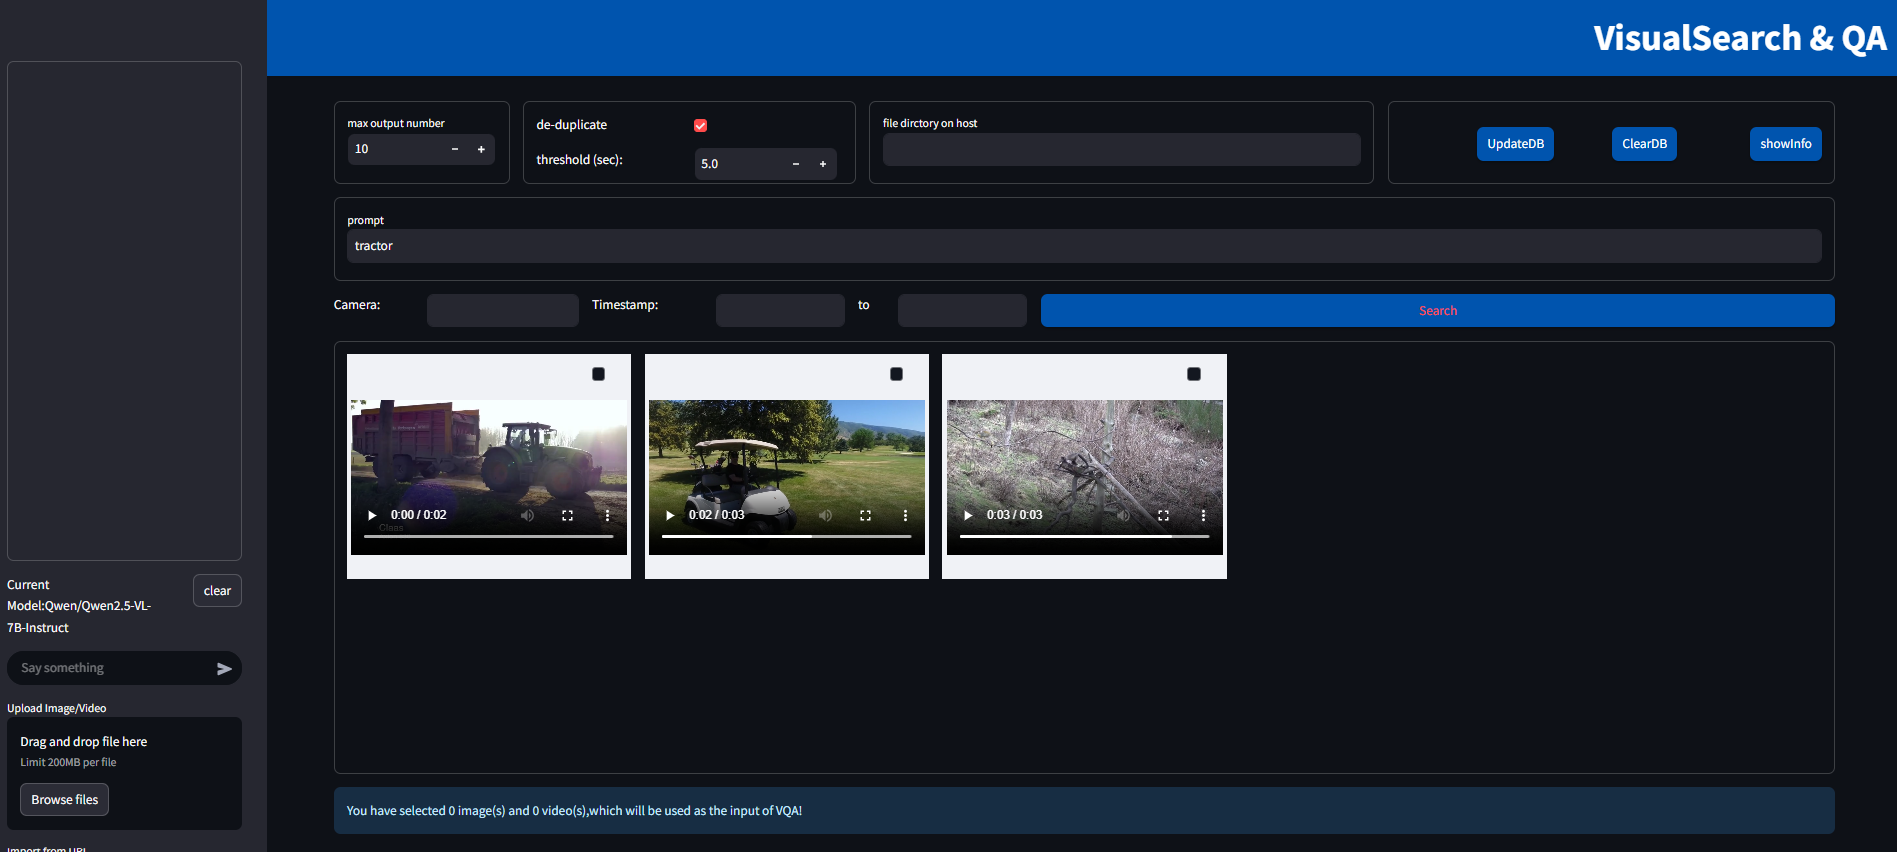Image resolution: width=1897 pixels, height=852 pixels.
Task: Open more options on tractor video
Action: 607,516
